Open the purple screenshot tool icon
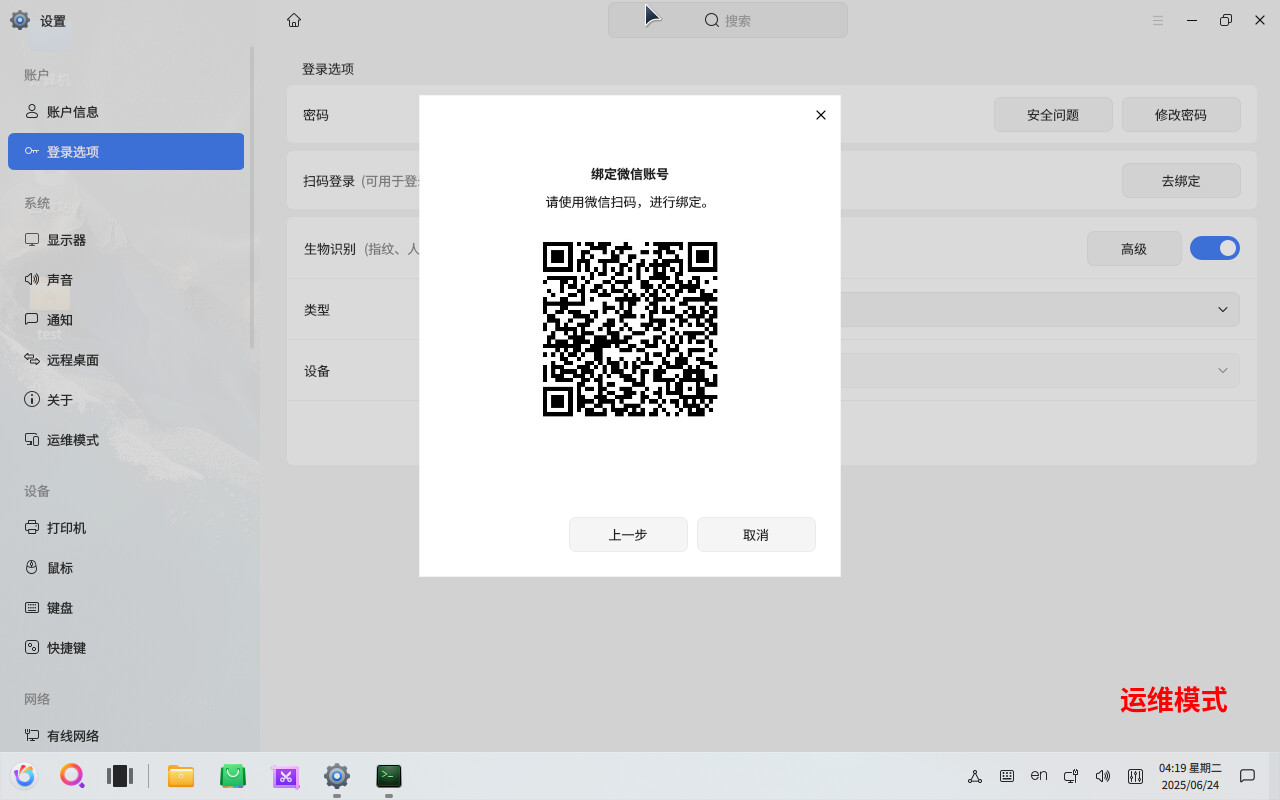 (x=285, y=776)
